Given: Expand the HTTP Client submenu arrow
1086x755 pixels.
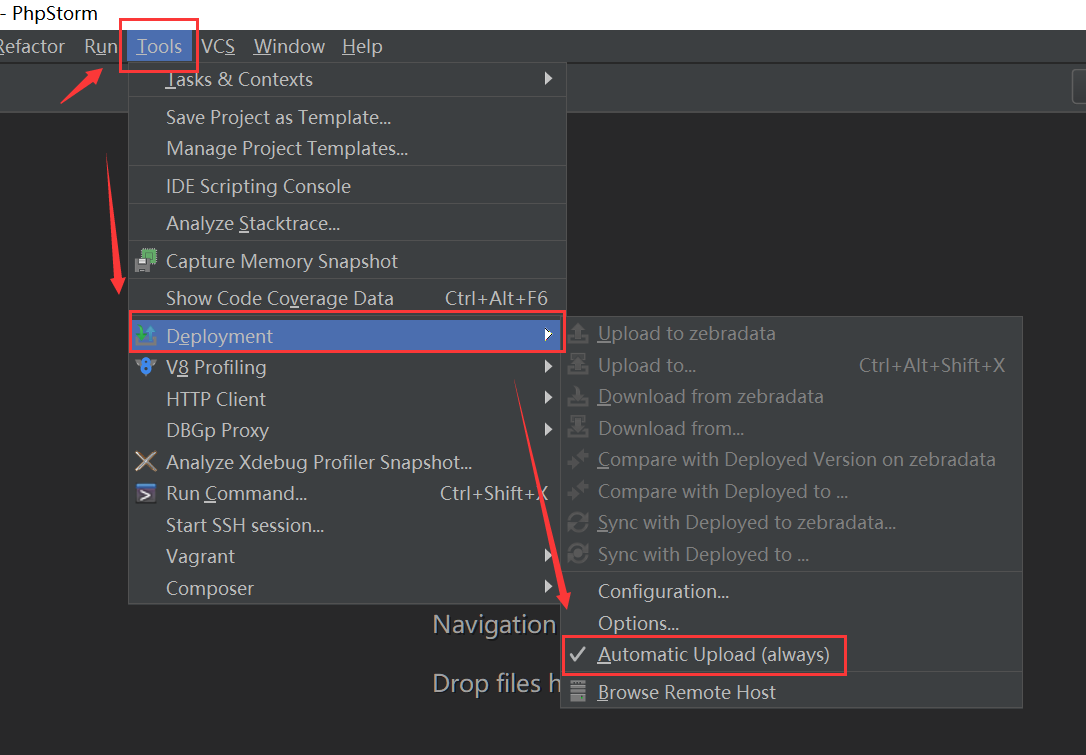Looking at the screenshot, I should point(548,399).
